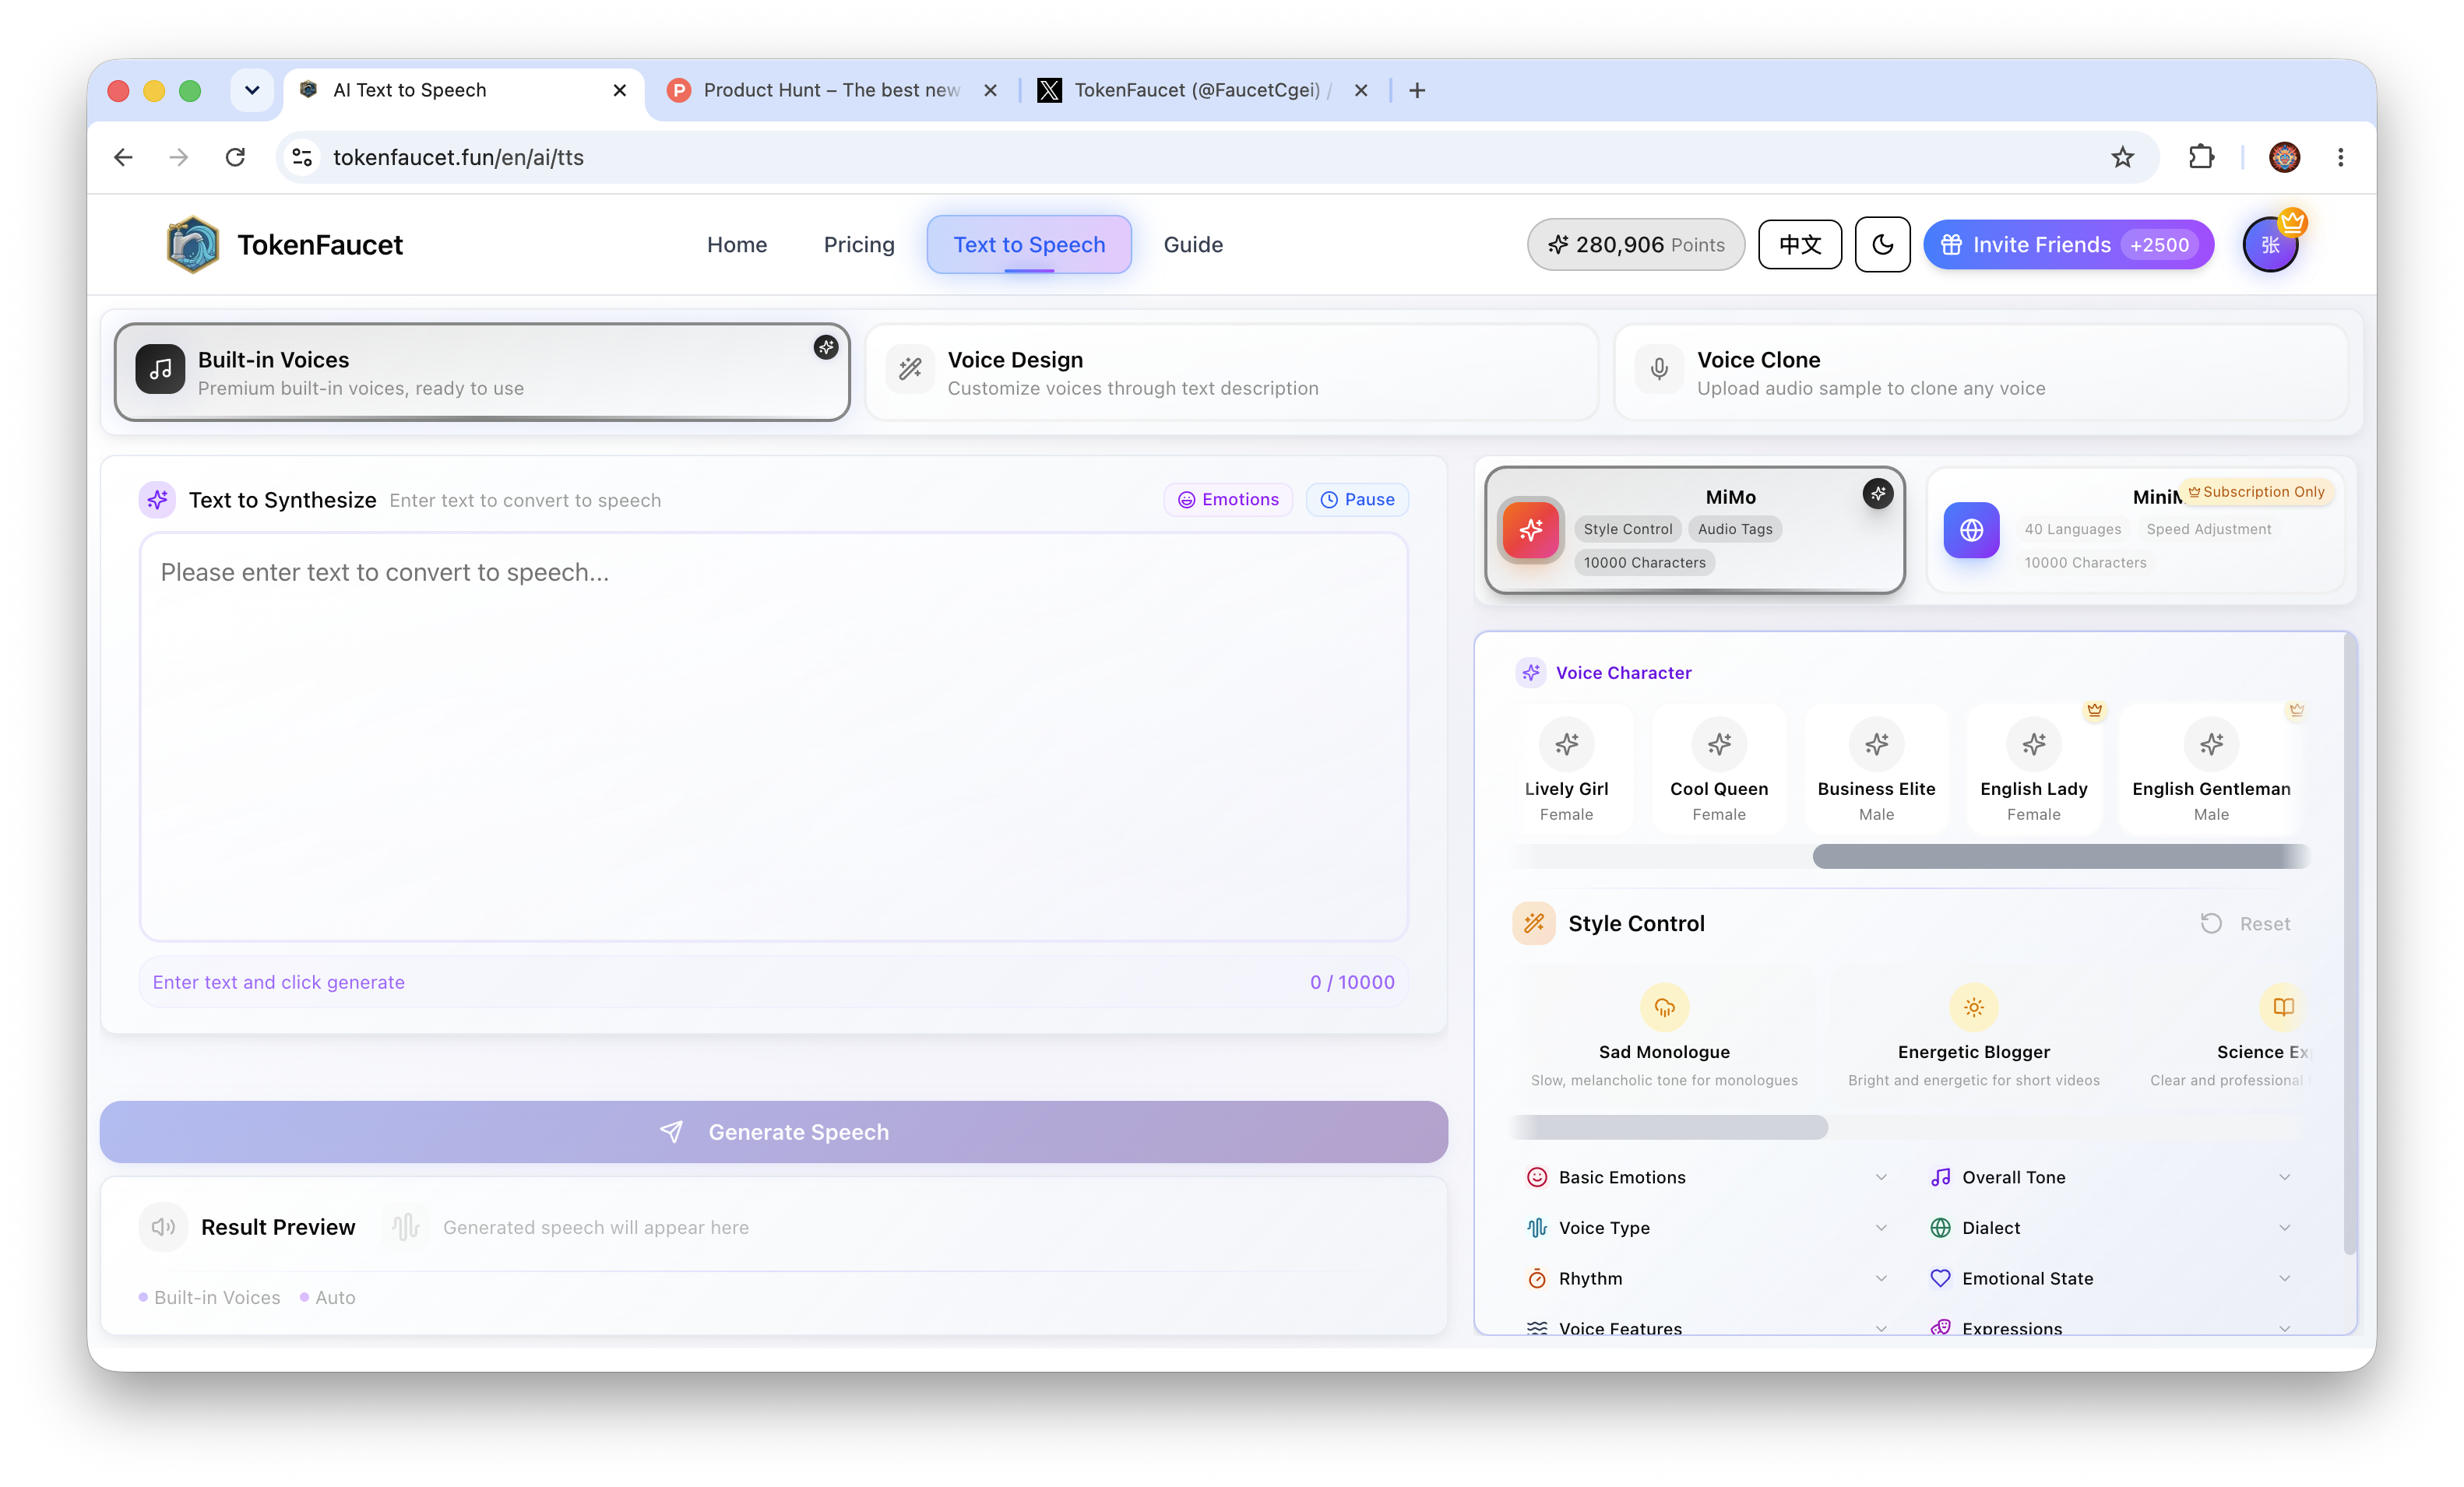Click the Science Explainer book icon
Image resolution: width=2464 pixels, height=1487 pixels.
point(2283,1007)
